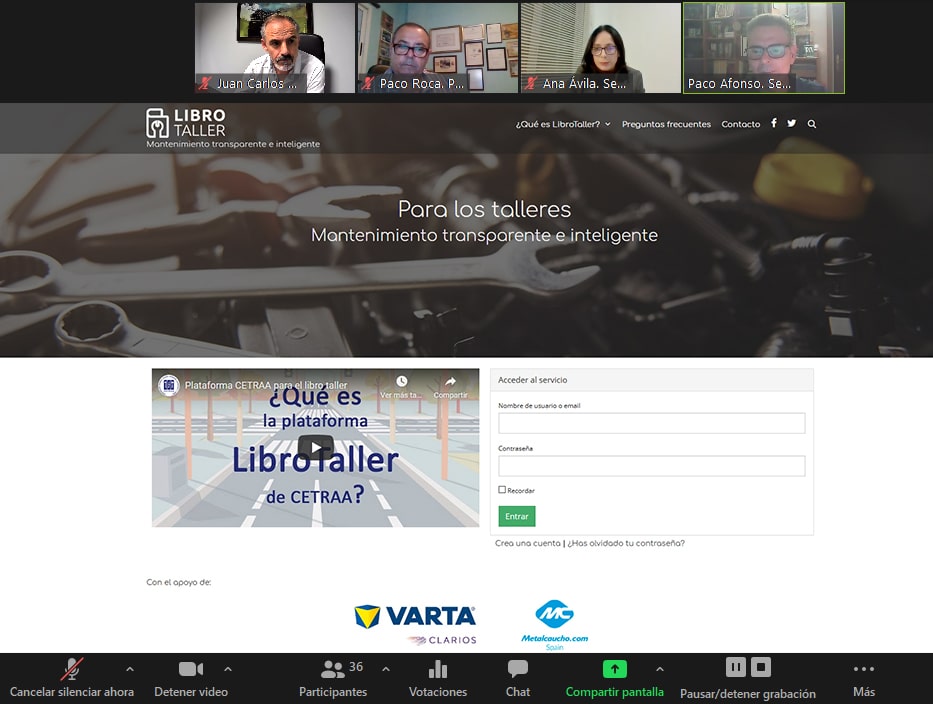Click Acceder al servicio header
This screenshot has height=704, width=933.
click(x=652, y=380)
